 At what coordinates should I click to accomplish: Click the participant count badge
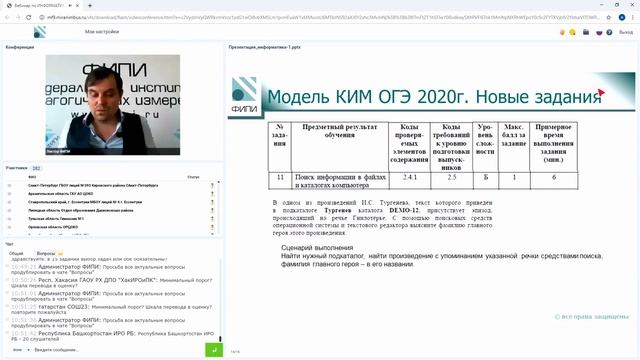click(x=36, y=168)
